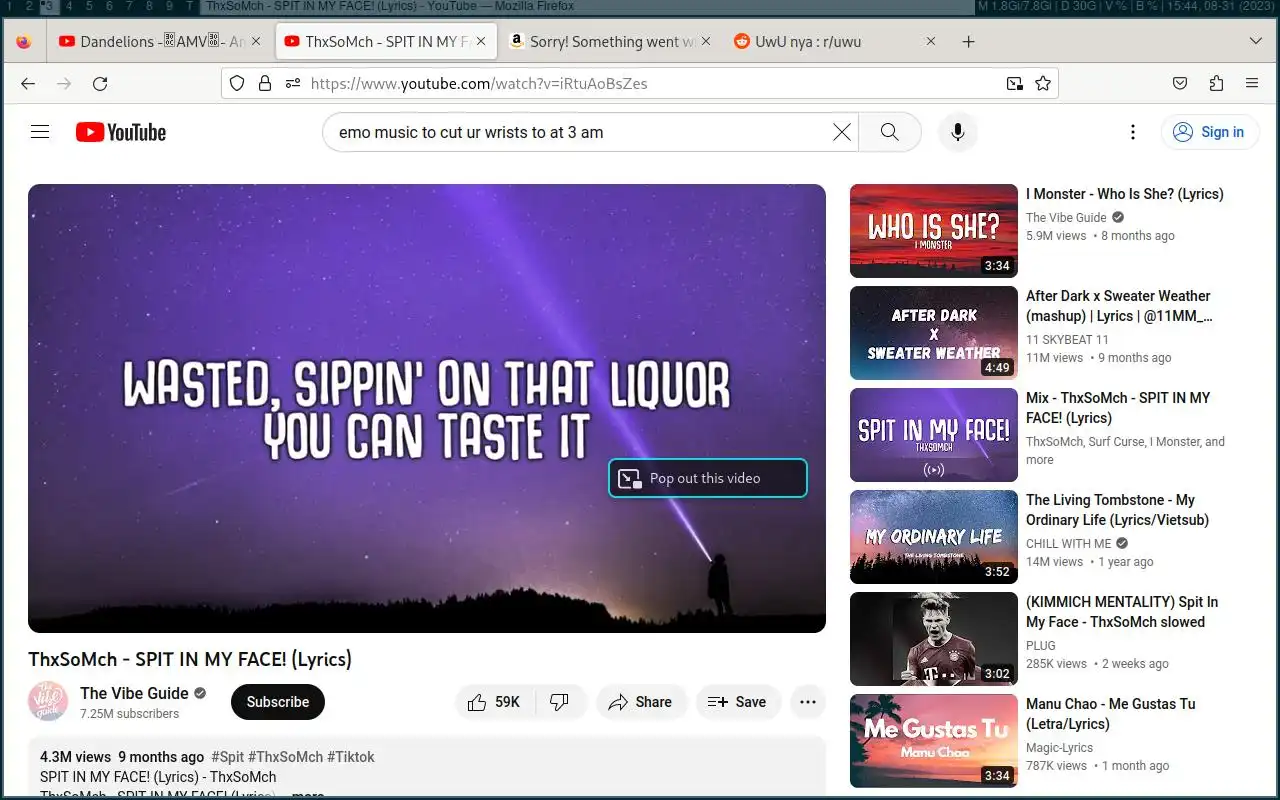Reload the current page
The height and width of the screenshot is (800, 1280).
point(100,84)
